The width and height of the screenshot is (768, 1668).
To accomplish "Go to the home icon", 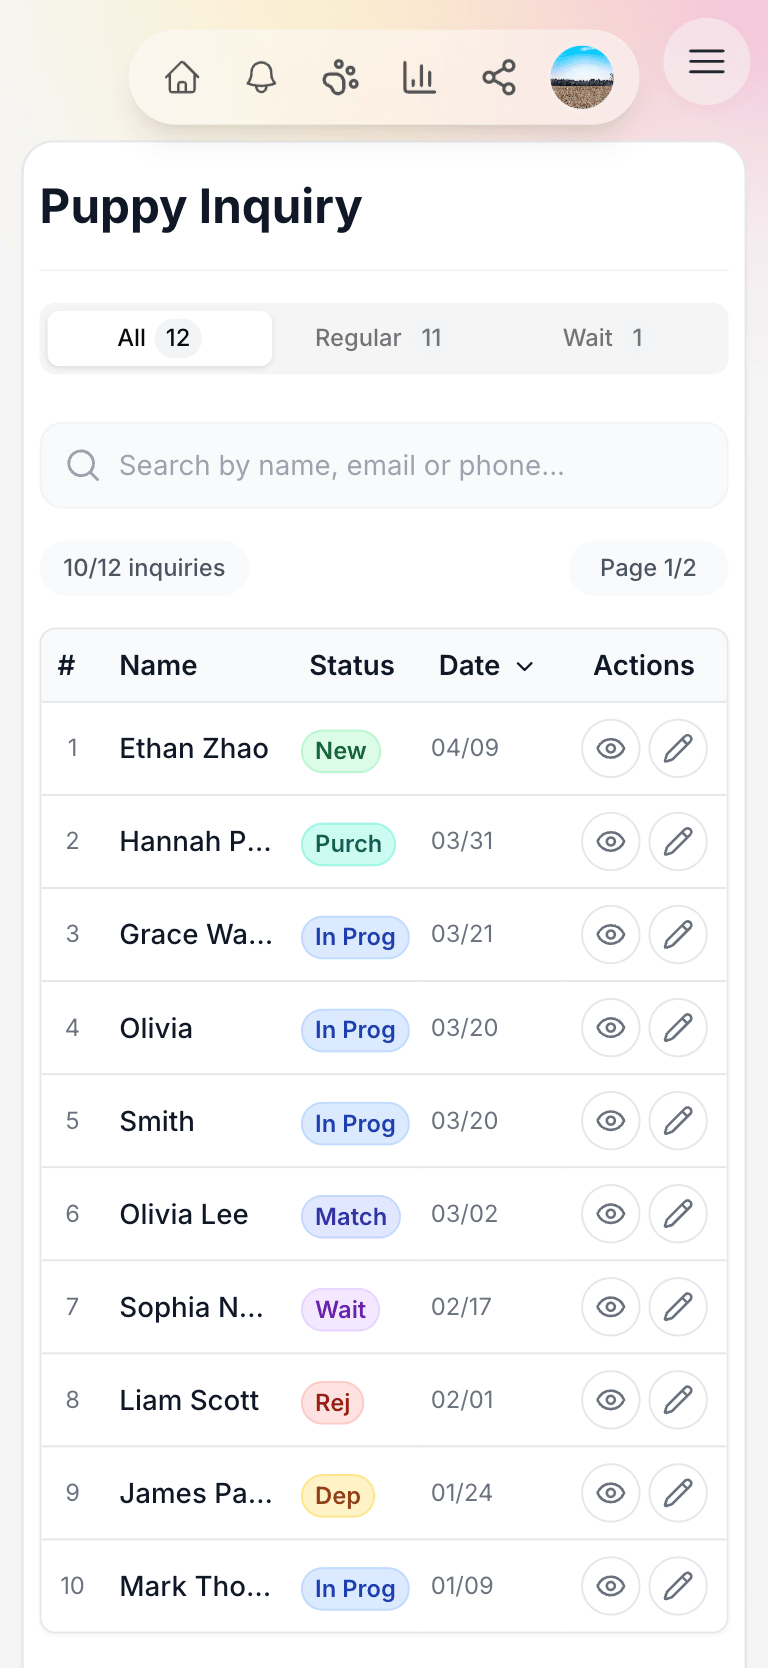I will click(x=182, y=77).
